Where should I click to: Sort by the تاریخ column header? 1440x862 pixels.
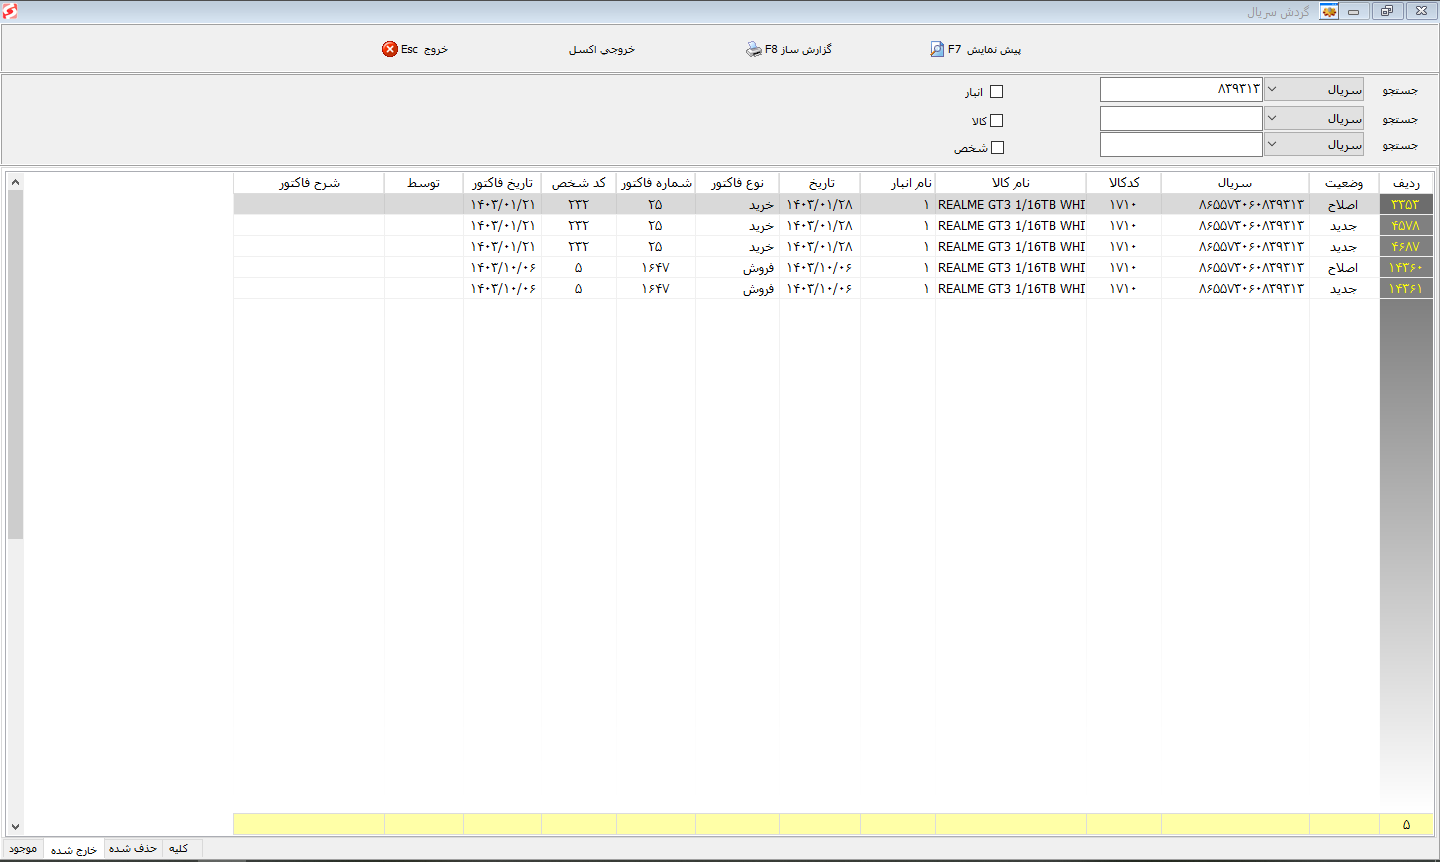coord(820,183)
